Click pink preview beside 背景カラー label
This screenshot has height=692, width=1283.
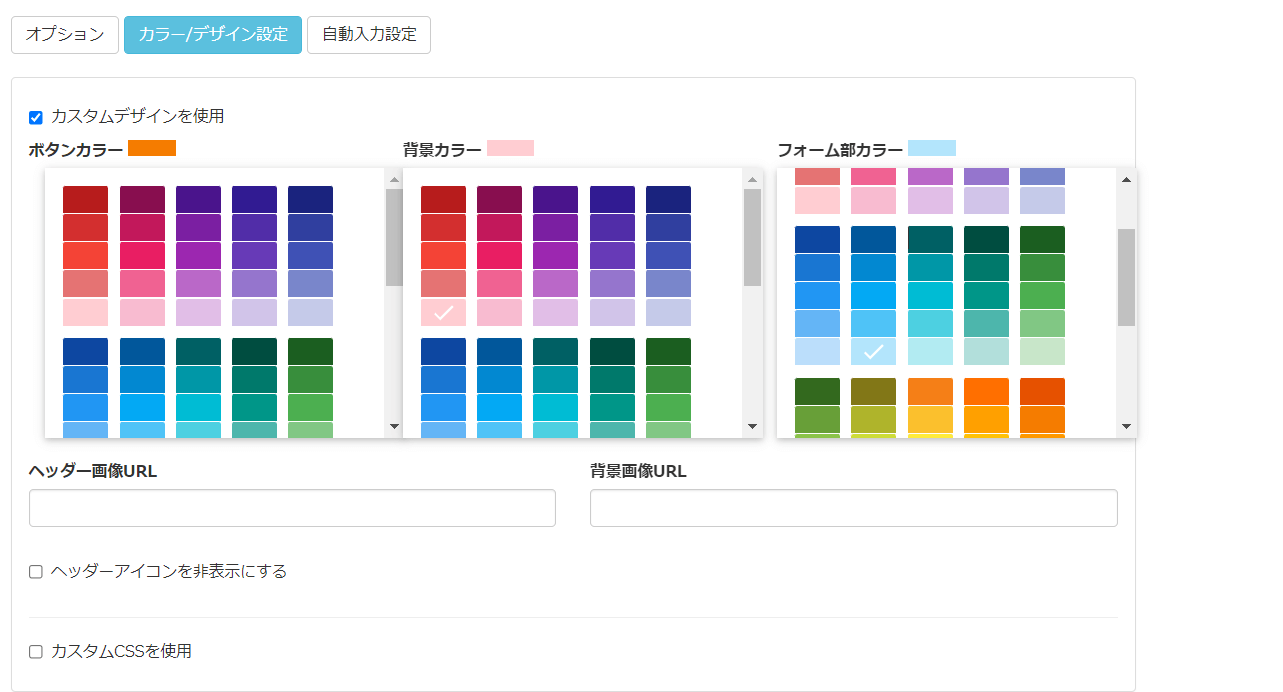tap(510, 148)
